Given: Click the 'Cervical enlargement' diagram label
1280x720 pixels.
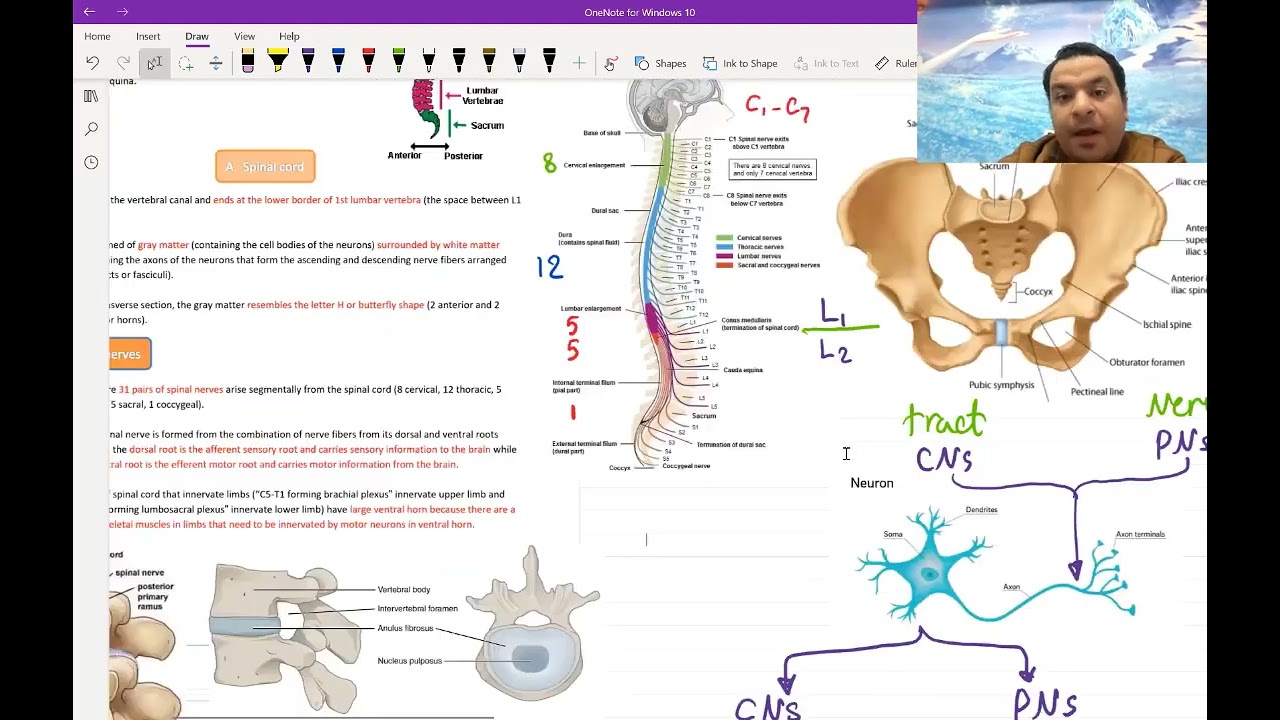Looking at the screenshot, I should 594,165.
